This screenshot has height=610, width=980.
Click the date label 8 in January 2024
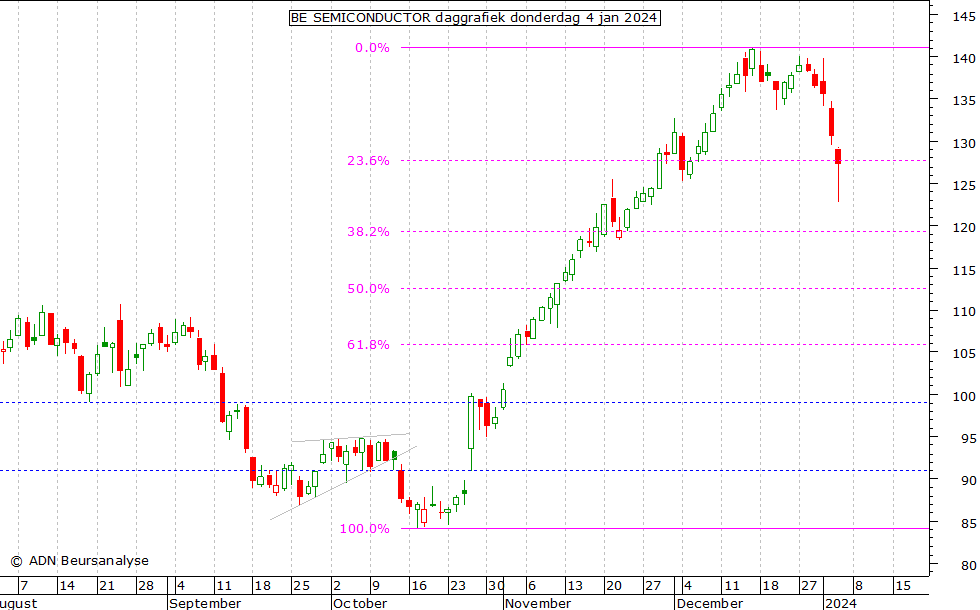coord(859,586)
